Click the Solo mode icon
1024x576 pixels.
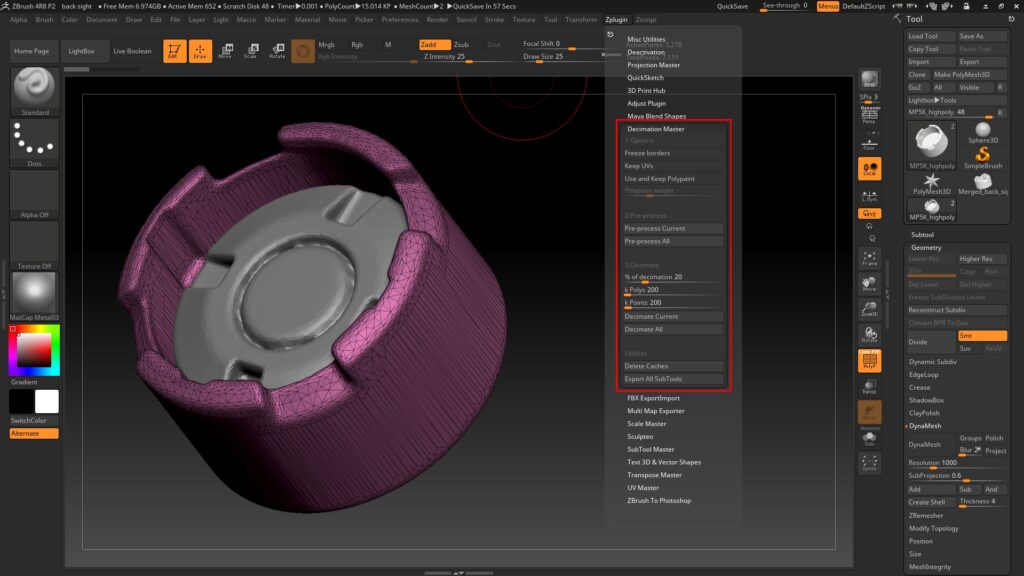coord(869,438)
